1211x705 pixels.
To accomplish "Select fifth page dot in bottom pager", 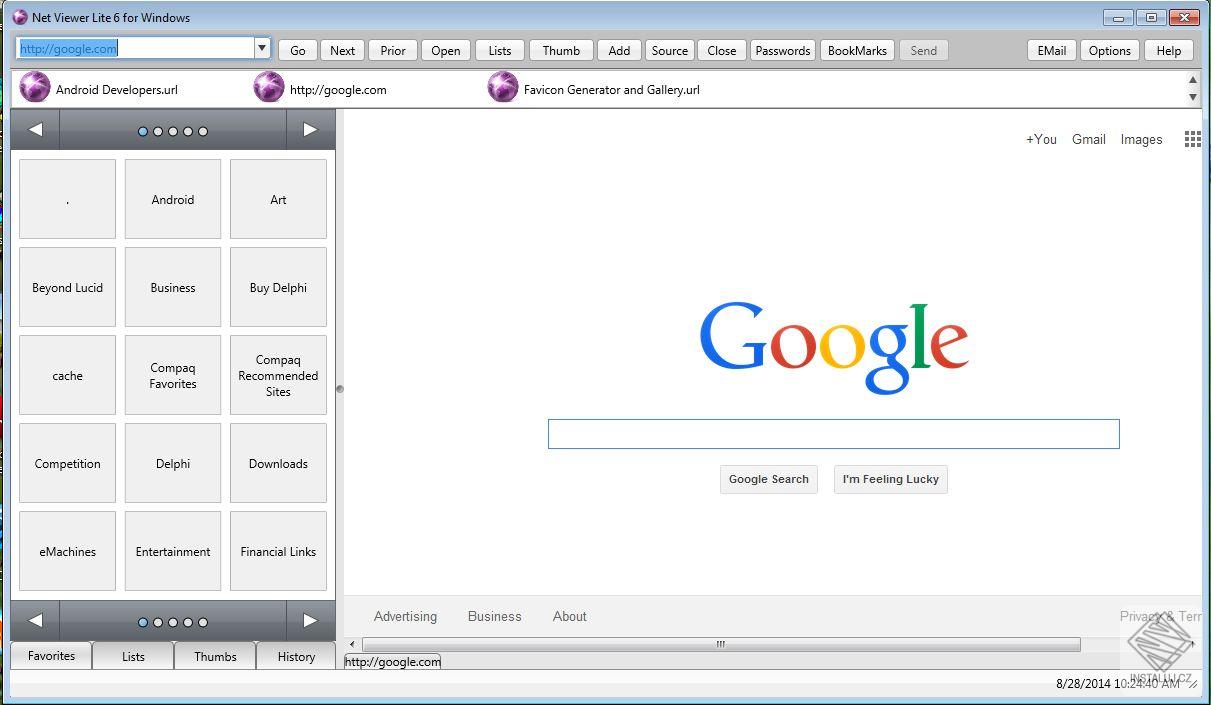I will (203, 622).
